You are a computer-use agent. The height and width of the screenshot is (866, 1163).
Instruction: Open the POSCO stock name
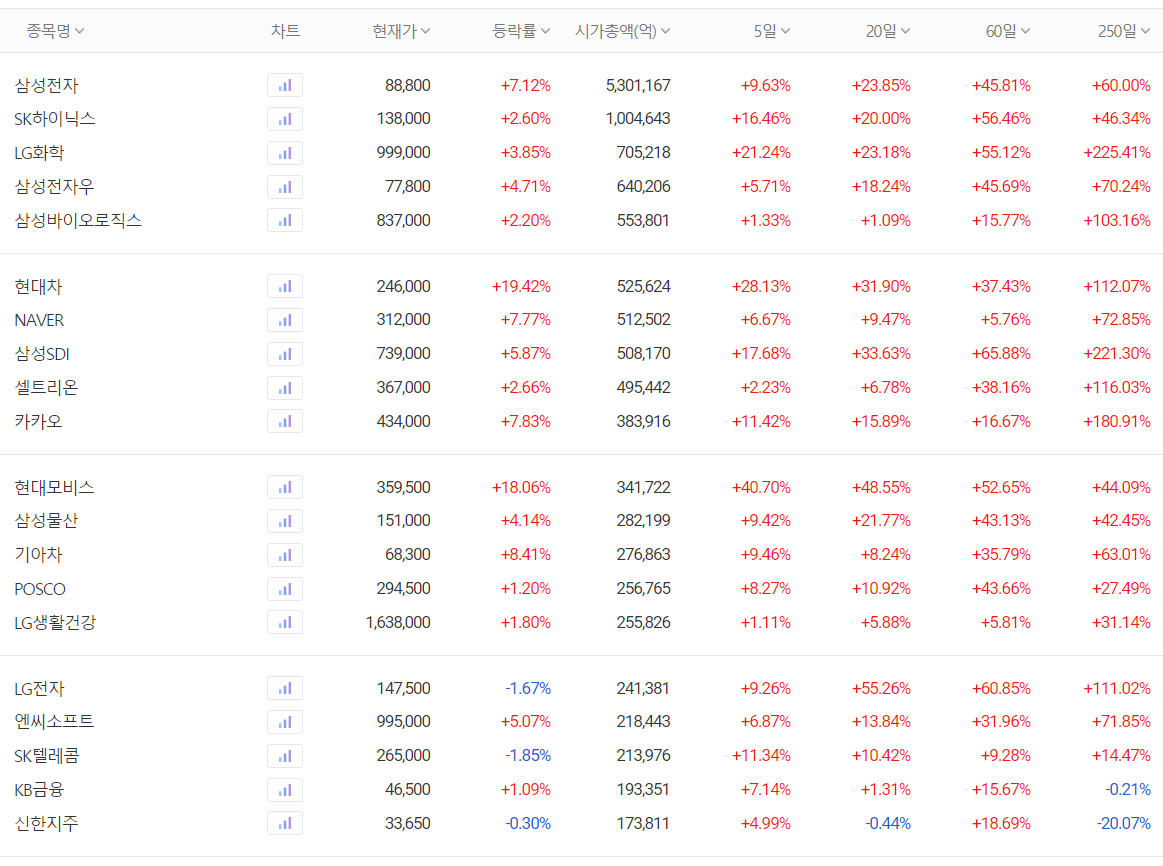[40, 589]
